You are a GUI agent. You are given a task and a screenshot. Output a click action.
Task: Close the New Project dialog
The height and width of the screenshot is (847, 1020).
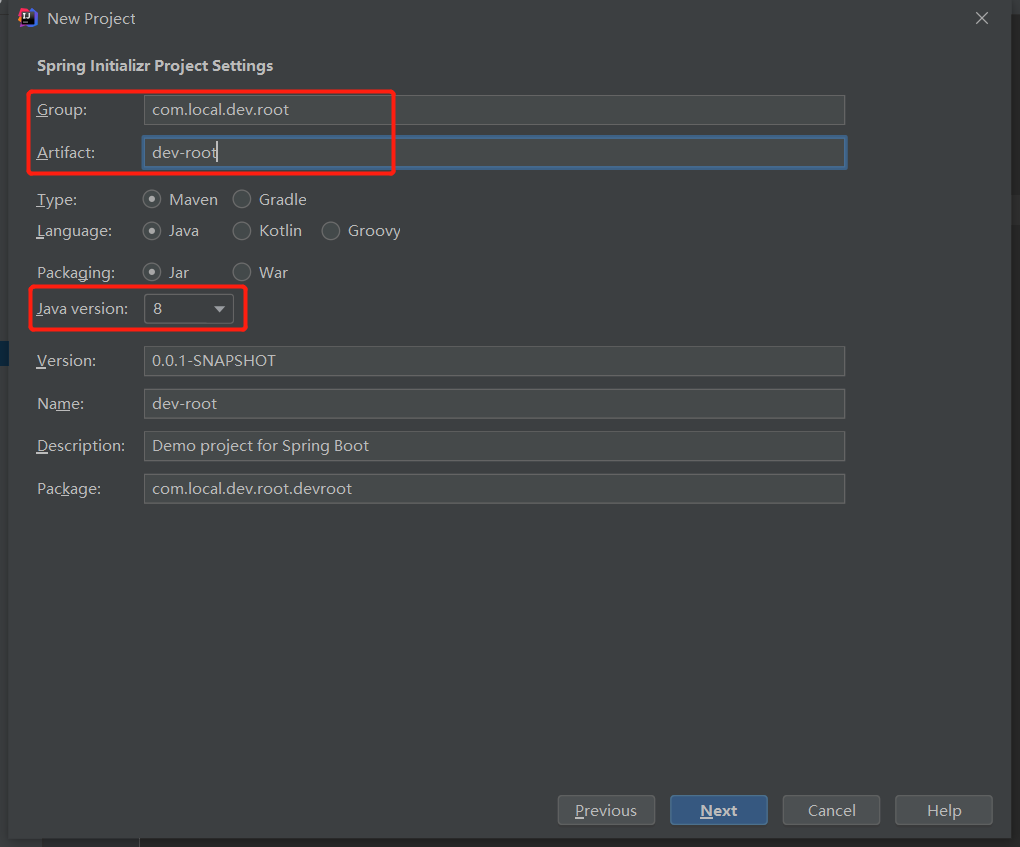(982, 18)
